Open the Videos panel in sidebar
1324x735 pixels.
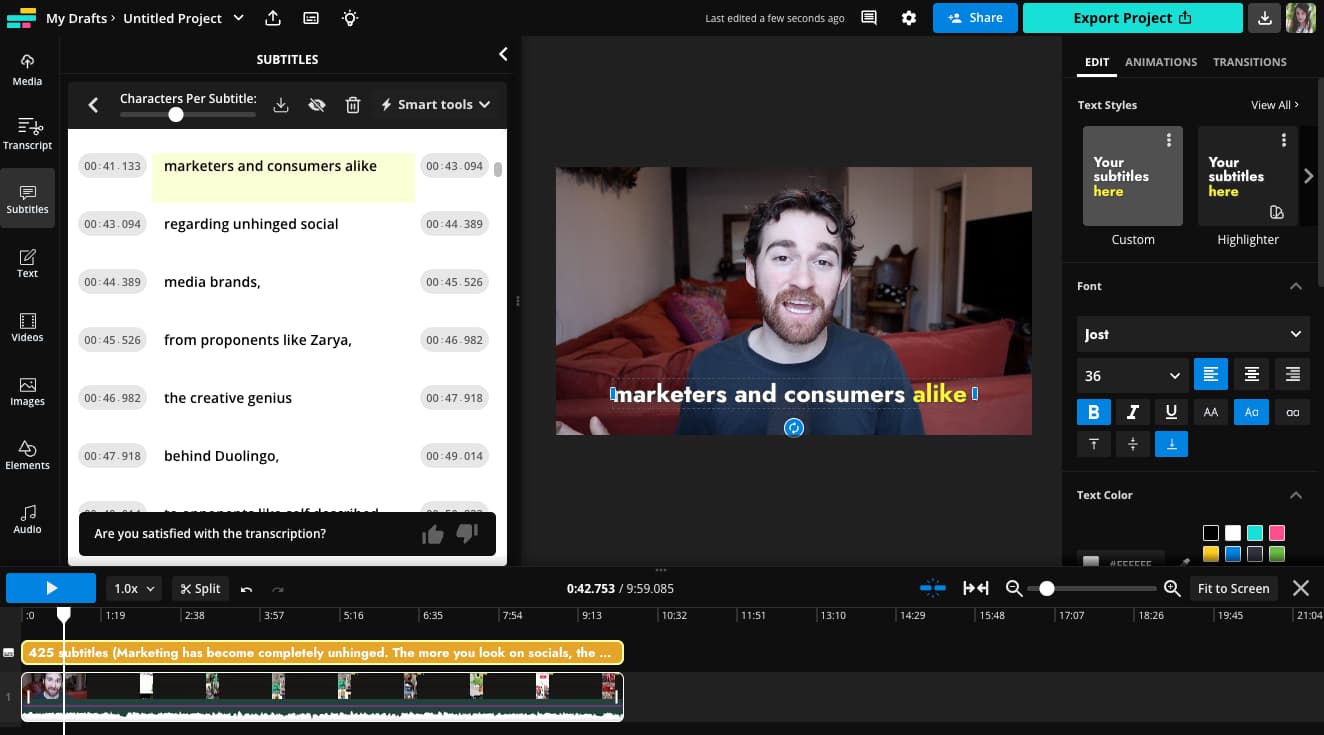(27, 326)
